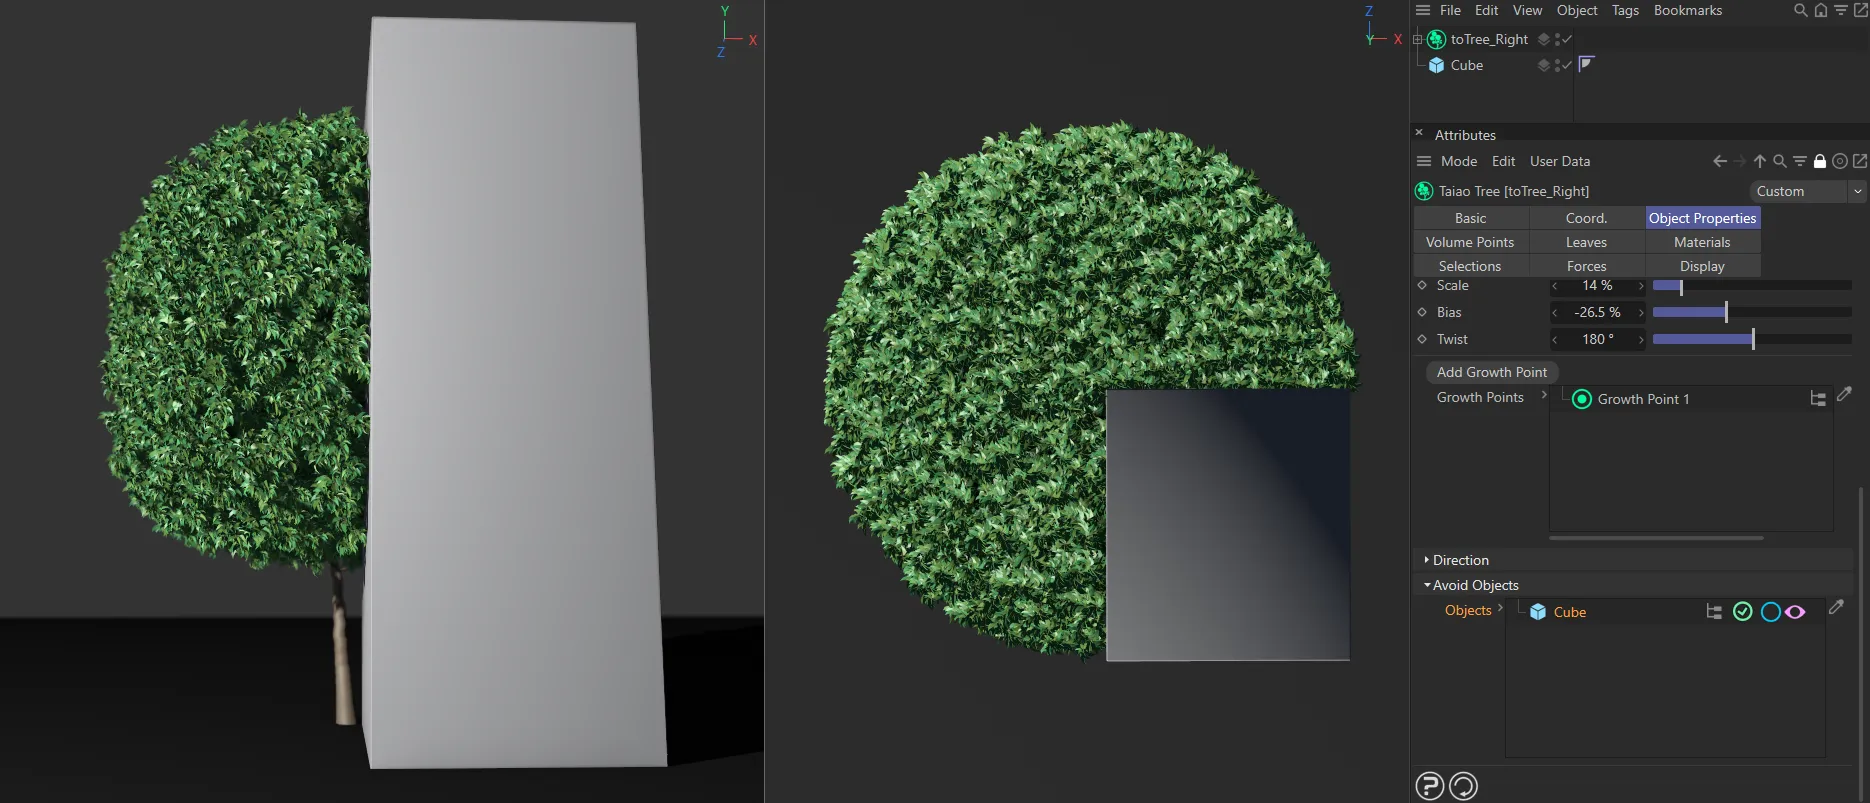The height and width of the screenshot is (803, 1870).
Task: Click the new-window icon in Attributes toolbar
Action: pos(1860,161)
